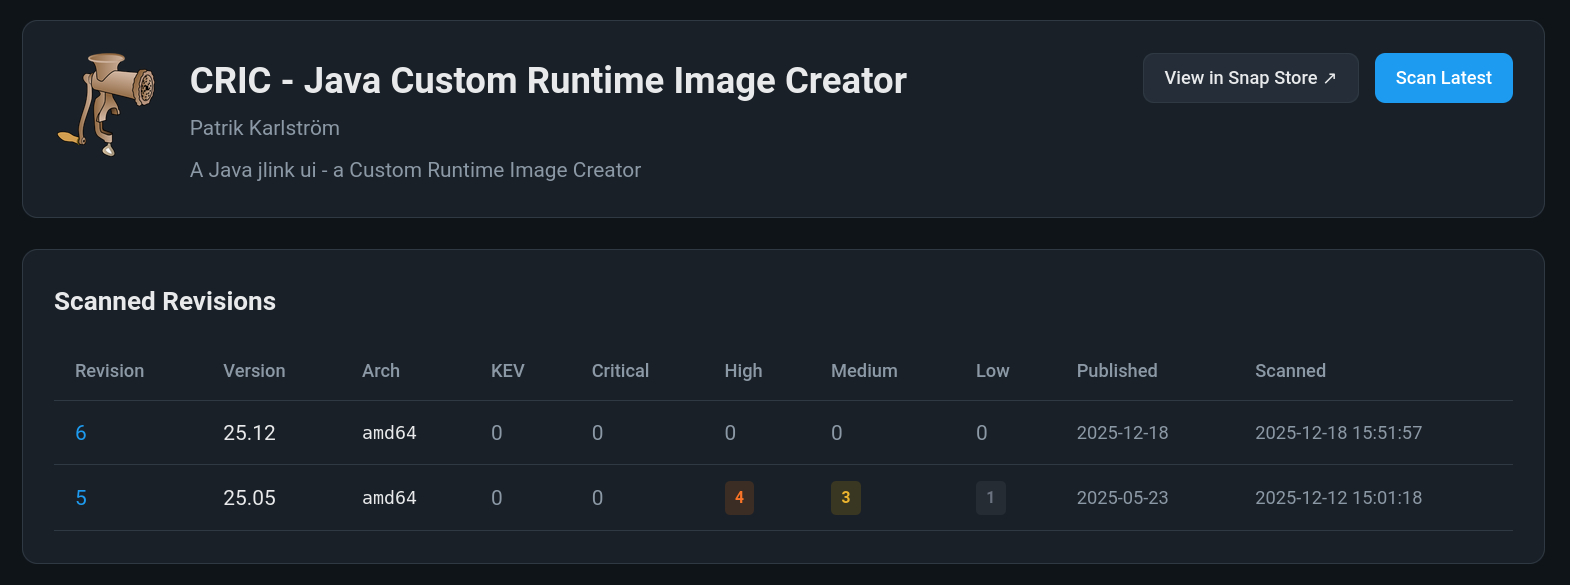This screenshot has width=1570, height=585.
Task: Click the gray Low badge showing 1
Action: [990, 498]
